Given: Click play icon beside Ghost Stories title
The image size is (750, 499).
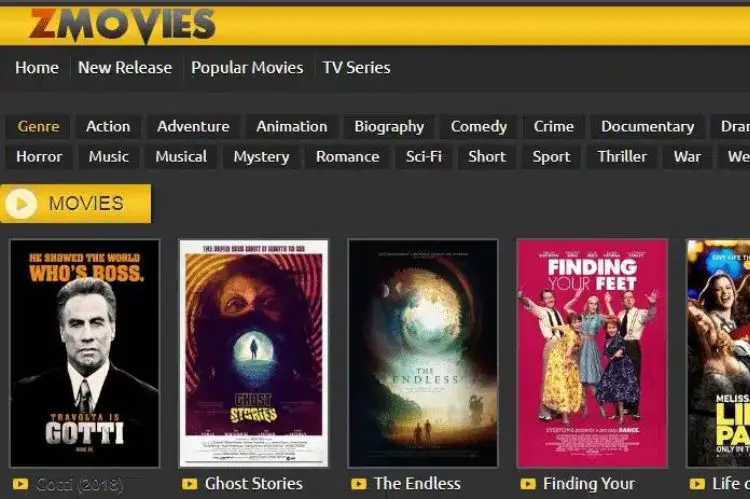Looking at the screenshot, I should (x=189, y=484).
